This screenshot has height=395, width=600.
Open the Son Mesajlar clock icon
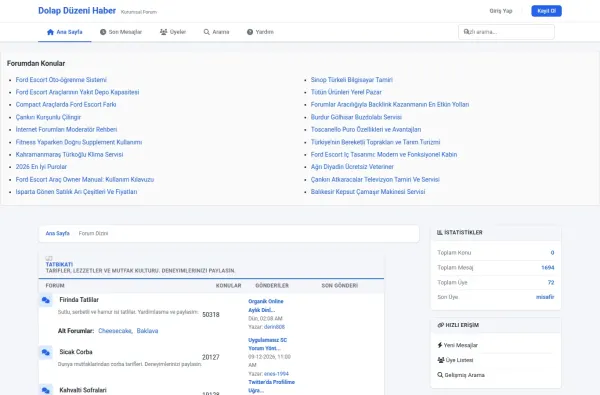pos(103,32)
